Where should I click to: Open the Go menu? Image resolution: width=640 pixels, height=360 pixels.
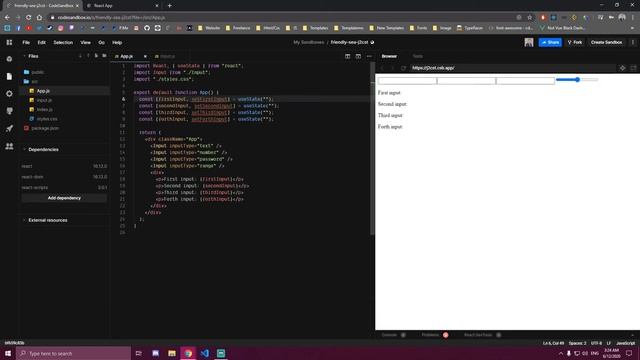(x=101, y=42)
